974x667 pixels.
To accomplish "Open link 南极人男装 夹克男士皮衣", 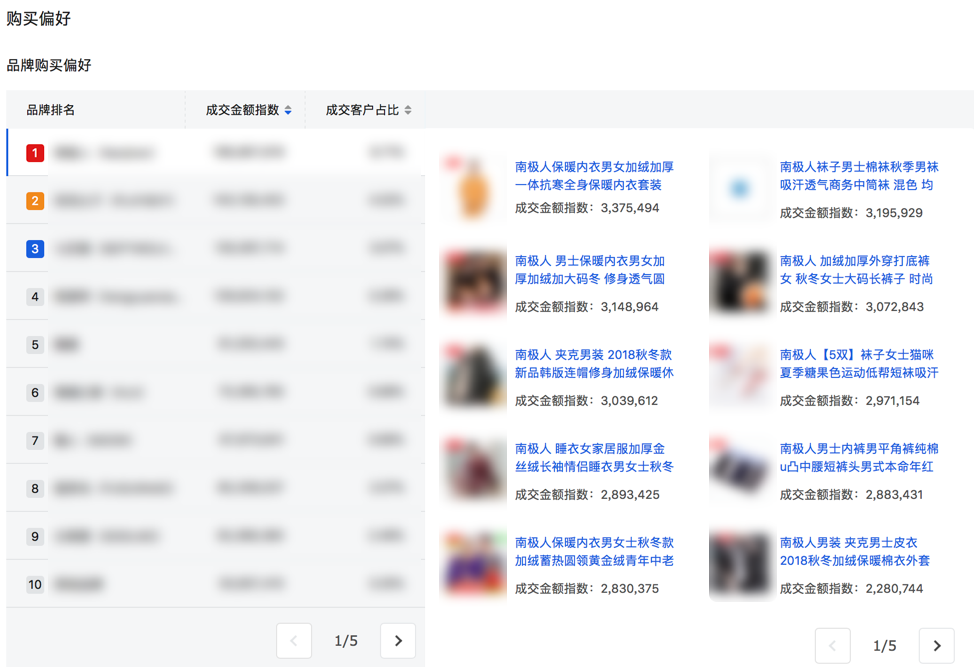I will (855, 551).
